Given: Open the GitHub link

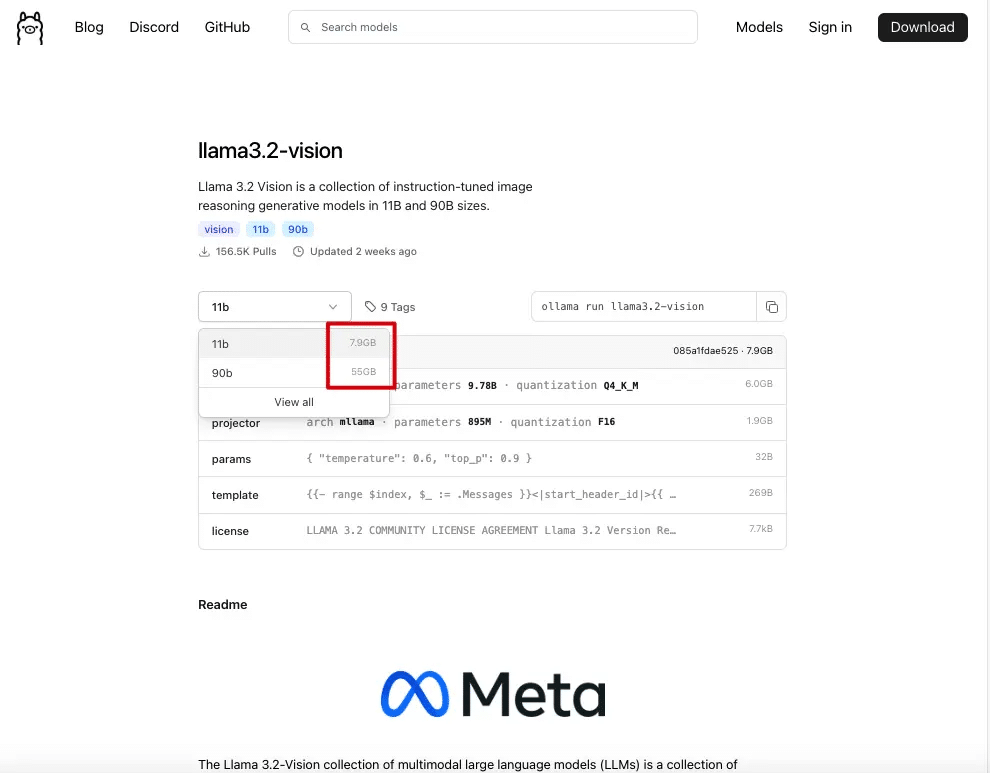Looking at the screenshot, I should tap(227, 27).
